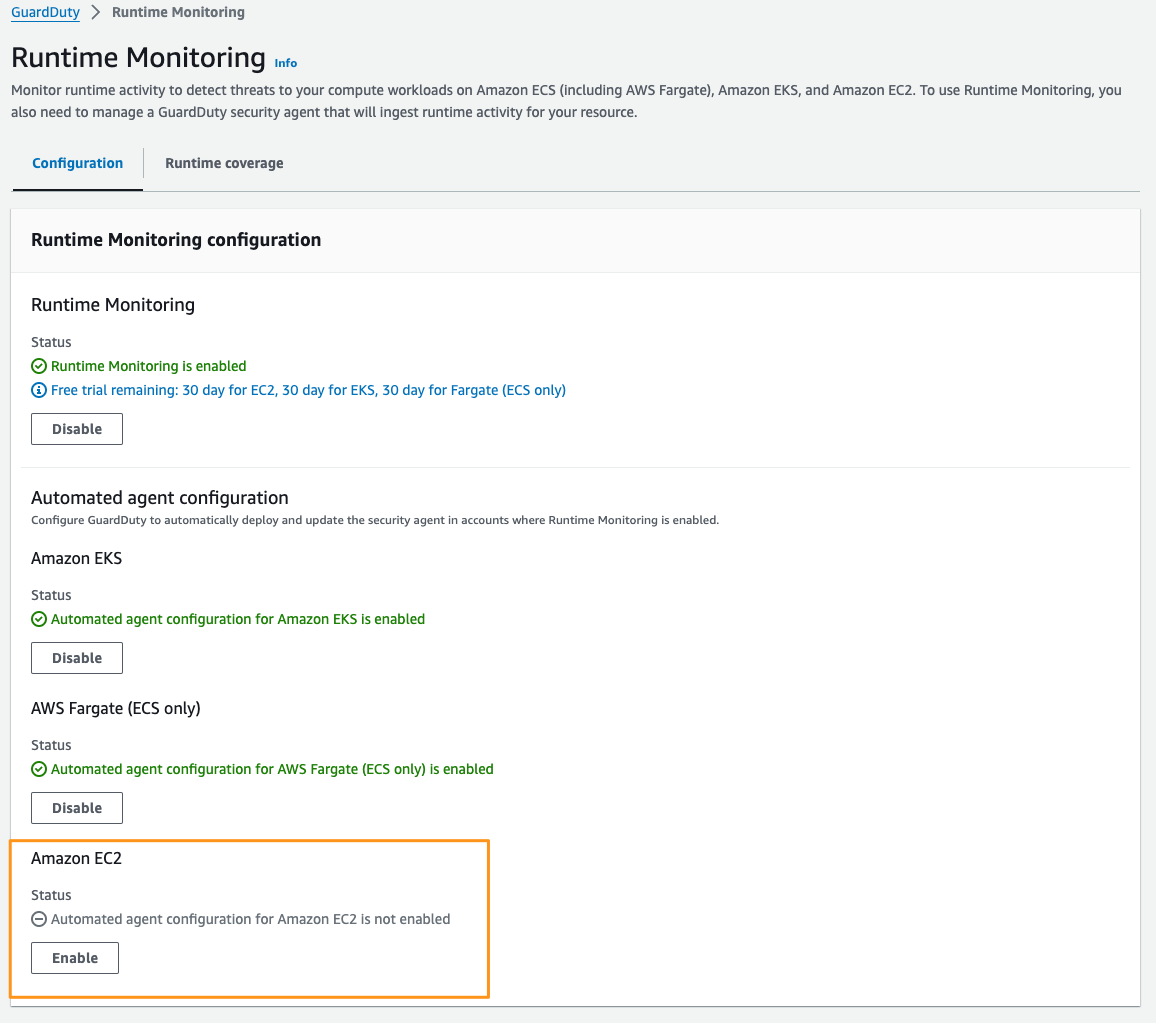1156x1023 pixels.
Task: Click the 'Runtime Monitoring is enabled' status text
Action: 148,365
